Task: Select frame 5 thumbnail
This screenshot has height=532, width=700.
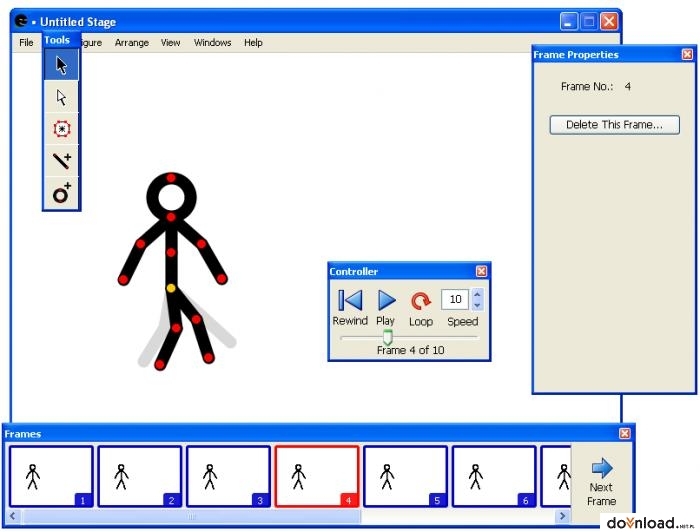Action: 405,476
